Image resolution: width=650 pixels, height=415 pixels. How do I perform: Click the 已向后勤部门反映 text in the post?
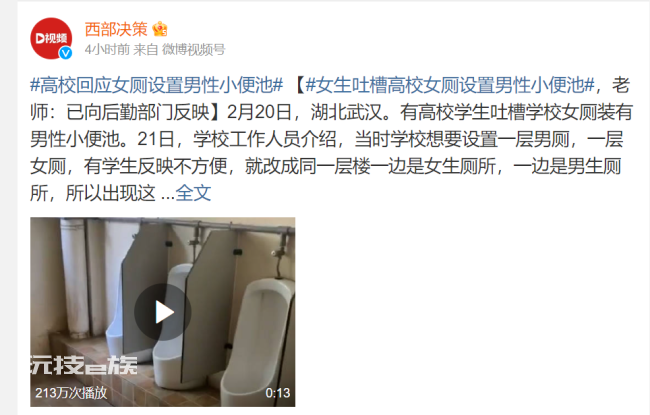(138, 112)
